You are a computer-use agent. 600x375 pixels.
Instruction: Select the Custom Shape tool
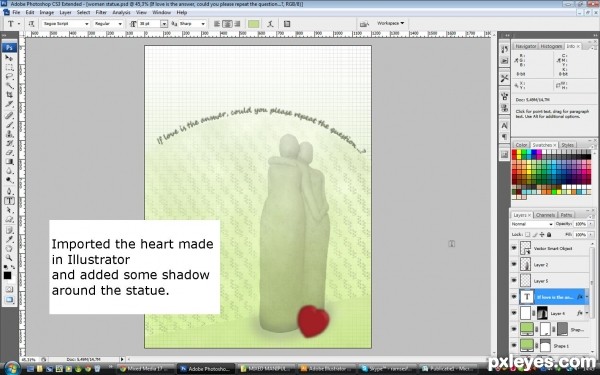9,220
